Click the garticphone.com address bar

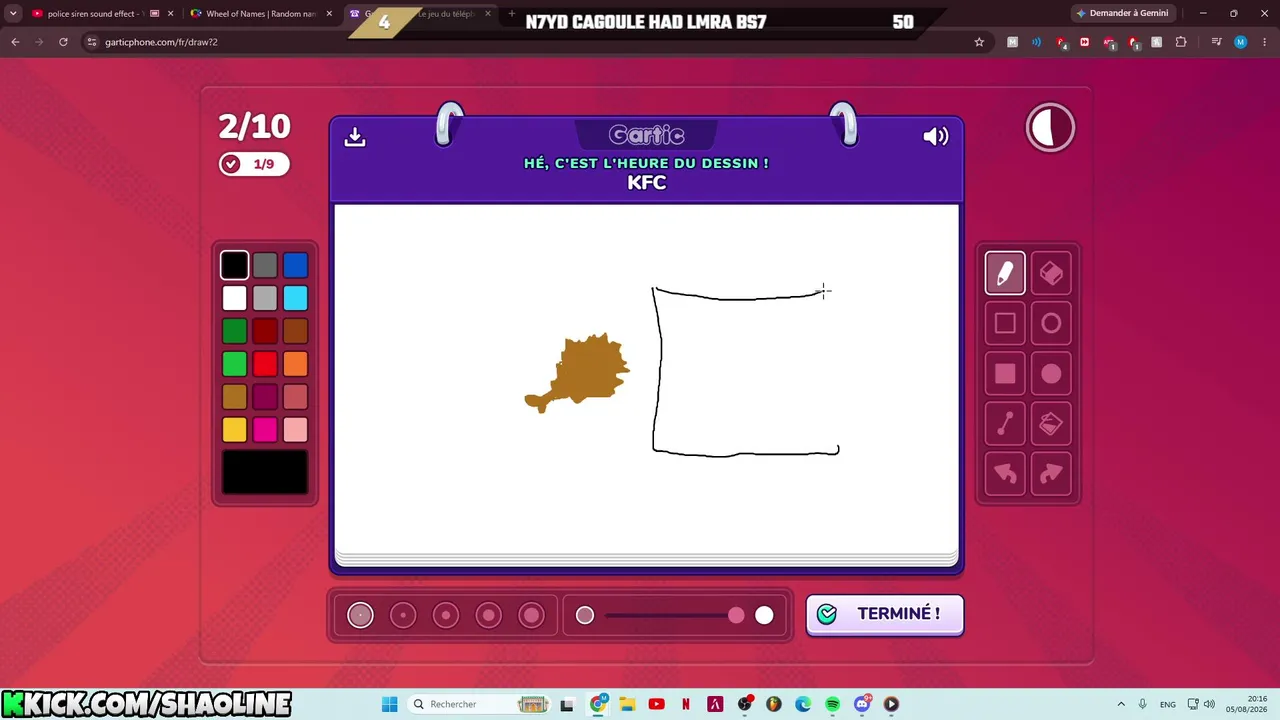(x=528, y=42)
